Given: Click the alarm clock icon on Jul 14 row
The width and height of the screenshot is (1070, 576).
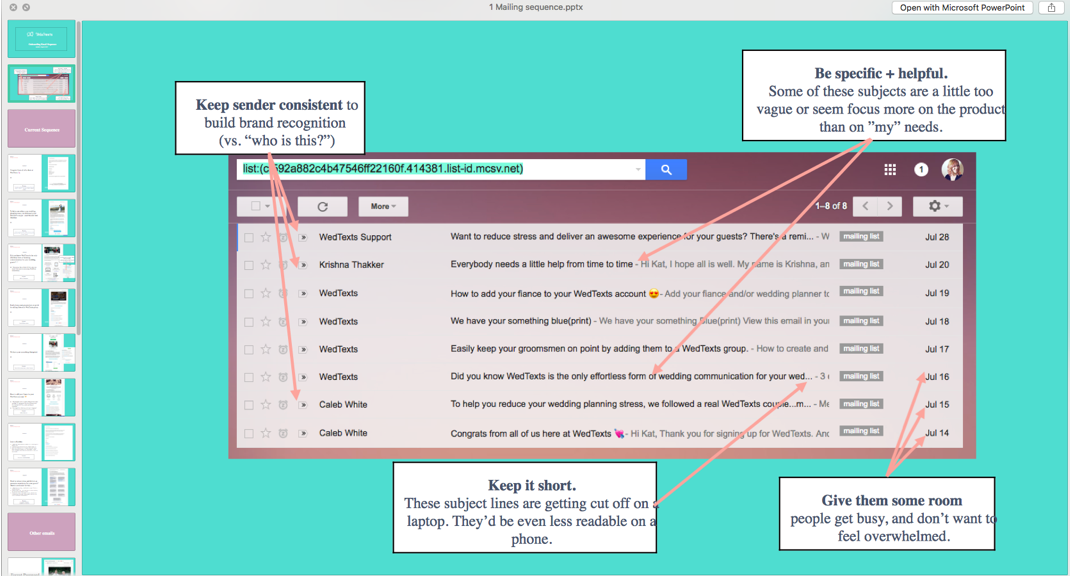Looking at the screenshot, I should tap(283, 433).
